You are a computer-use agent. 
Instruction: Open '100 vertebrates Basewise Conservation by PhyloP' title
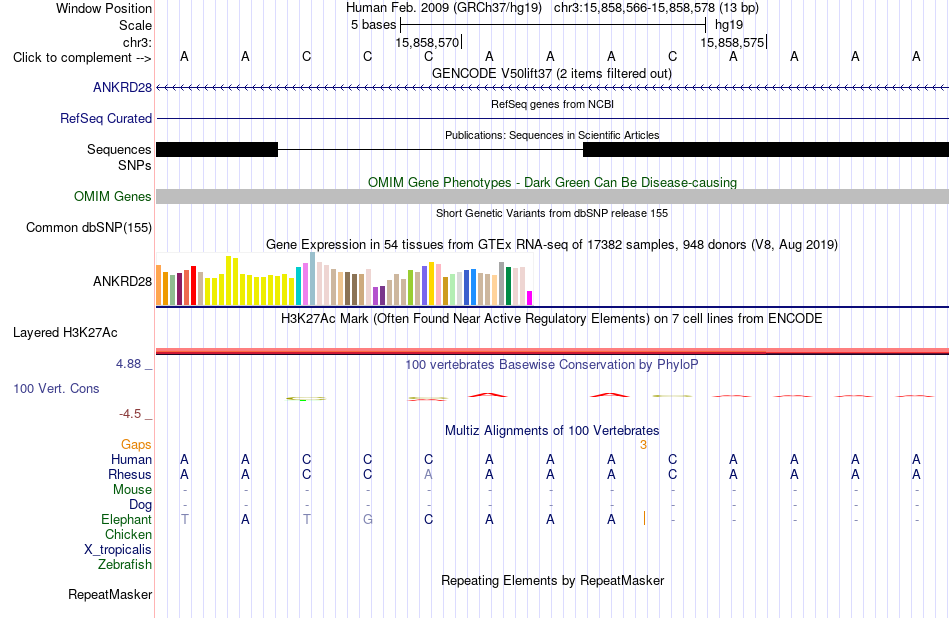click(x=551, y=364)
